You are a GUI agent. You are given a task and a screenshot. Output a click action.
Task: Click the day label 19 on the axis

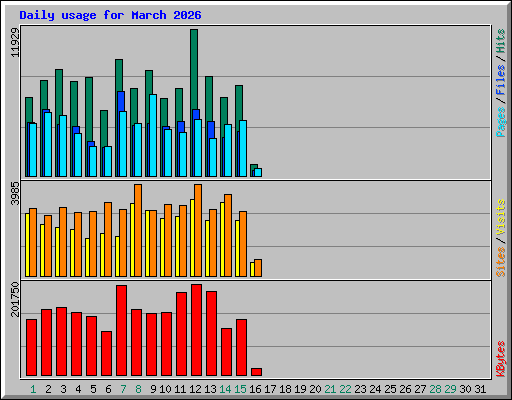pos(300,389)
